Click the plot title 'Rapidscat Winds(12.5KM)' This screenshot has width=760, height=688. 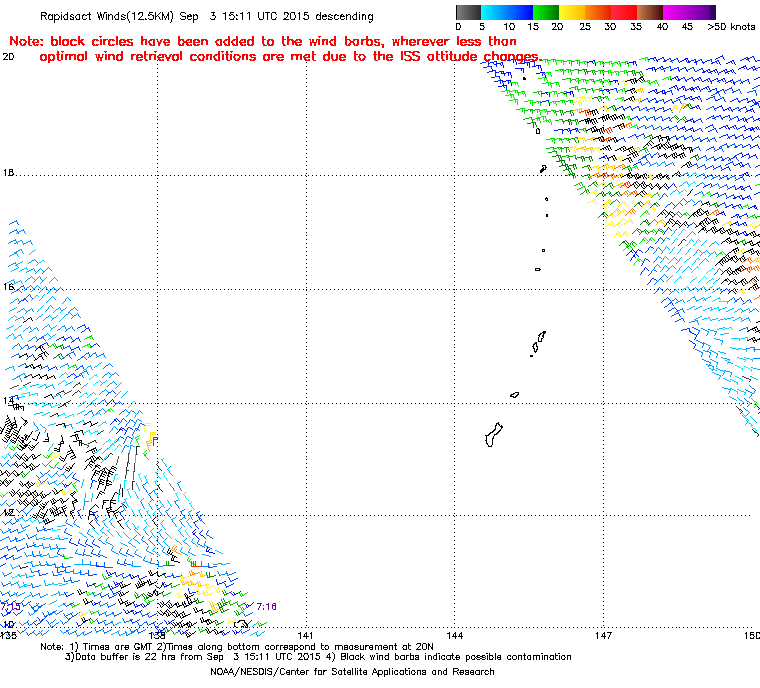107,16
